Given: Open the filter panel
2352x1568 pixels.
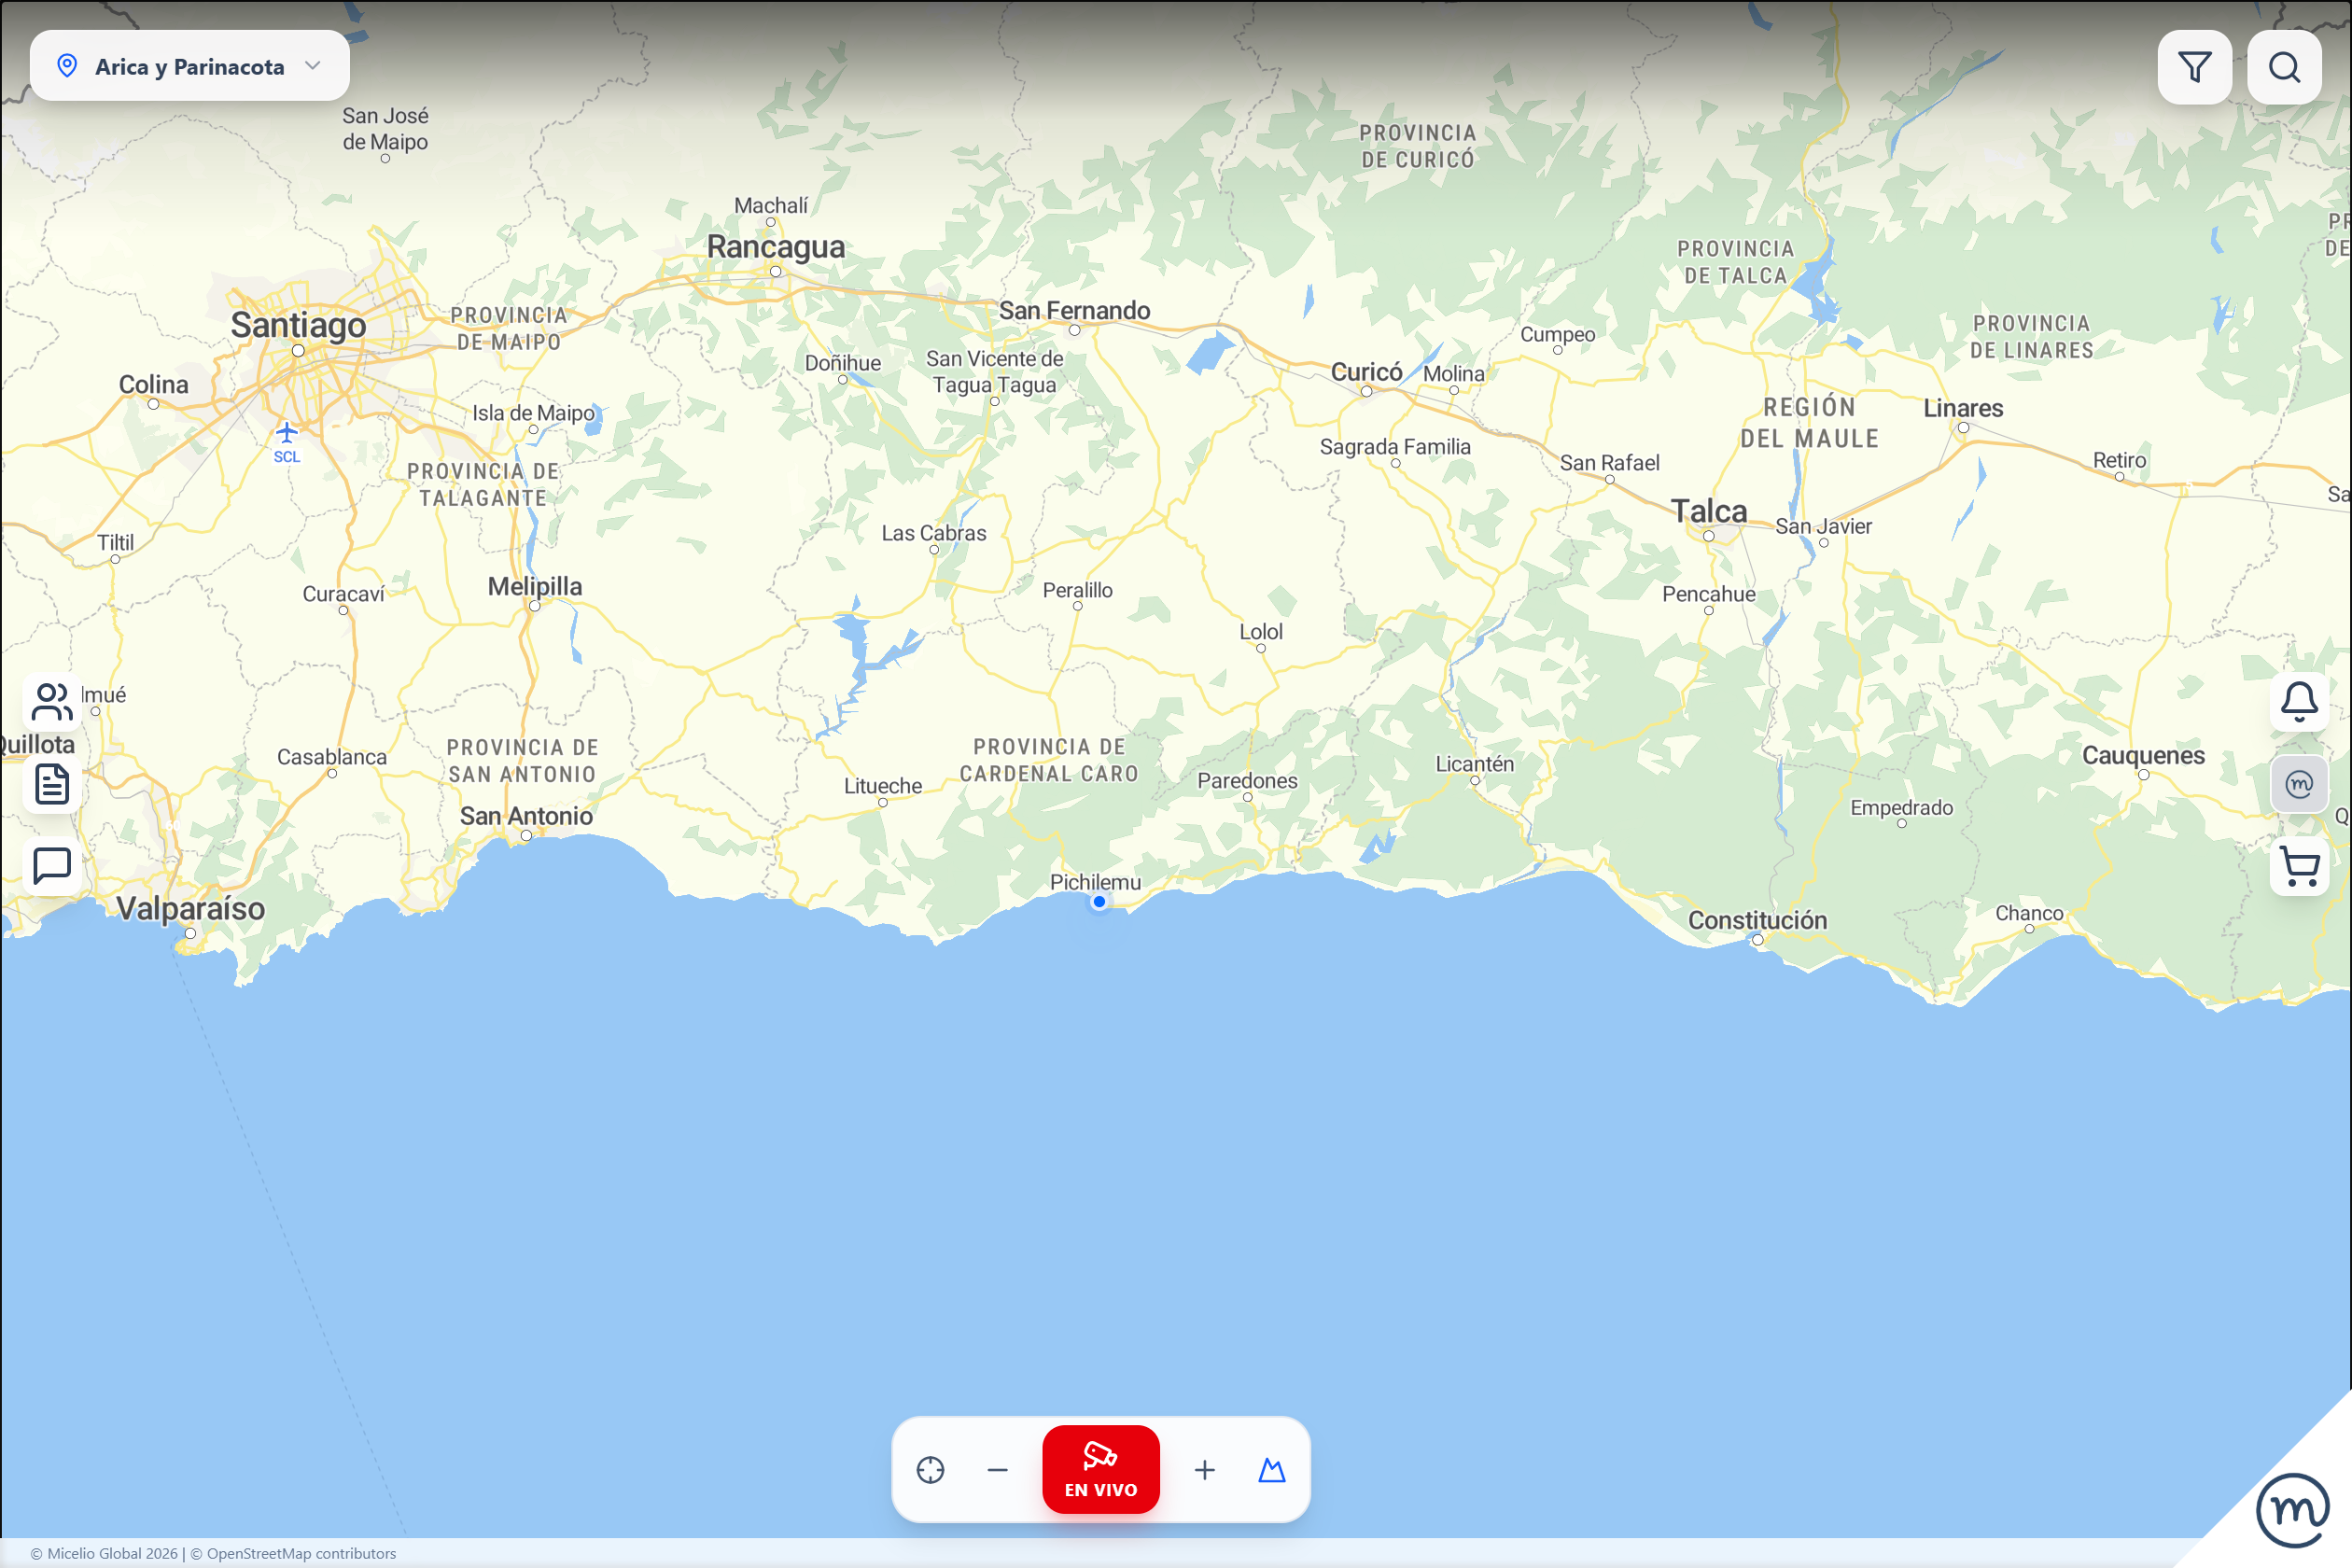Looking at the screenshot, I should point(2194,66).
